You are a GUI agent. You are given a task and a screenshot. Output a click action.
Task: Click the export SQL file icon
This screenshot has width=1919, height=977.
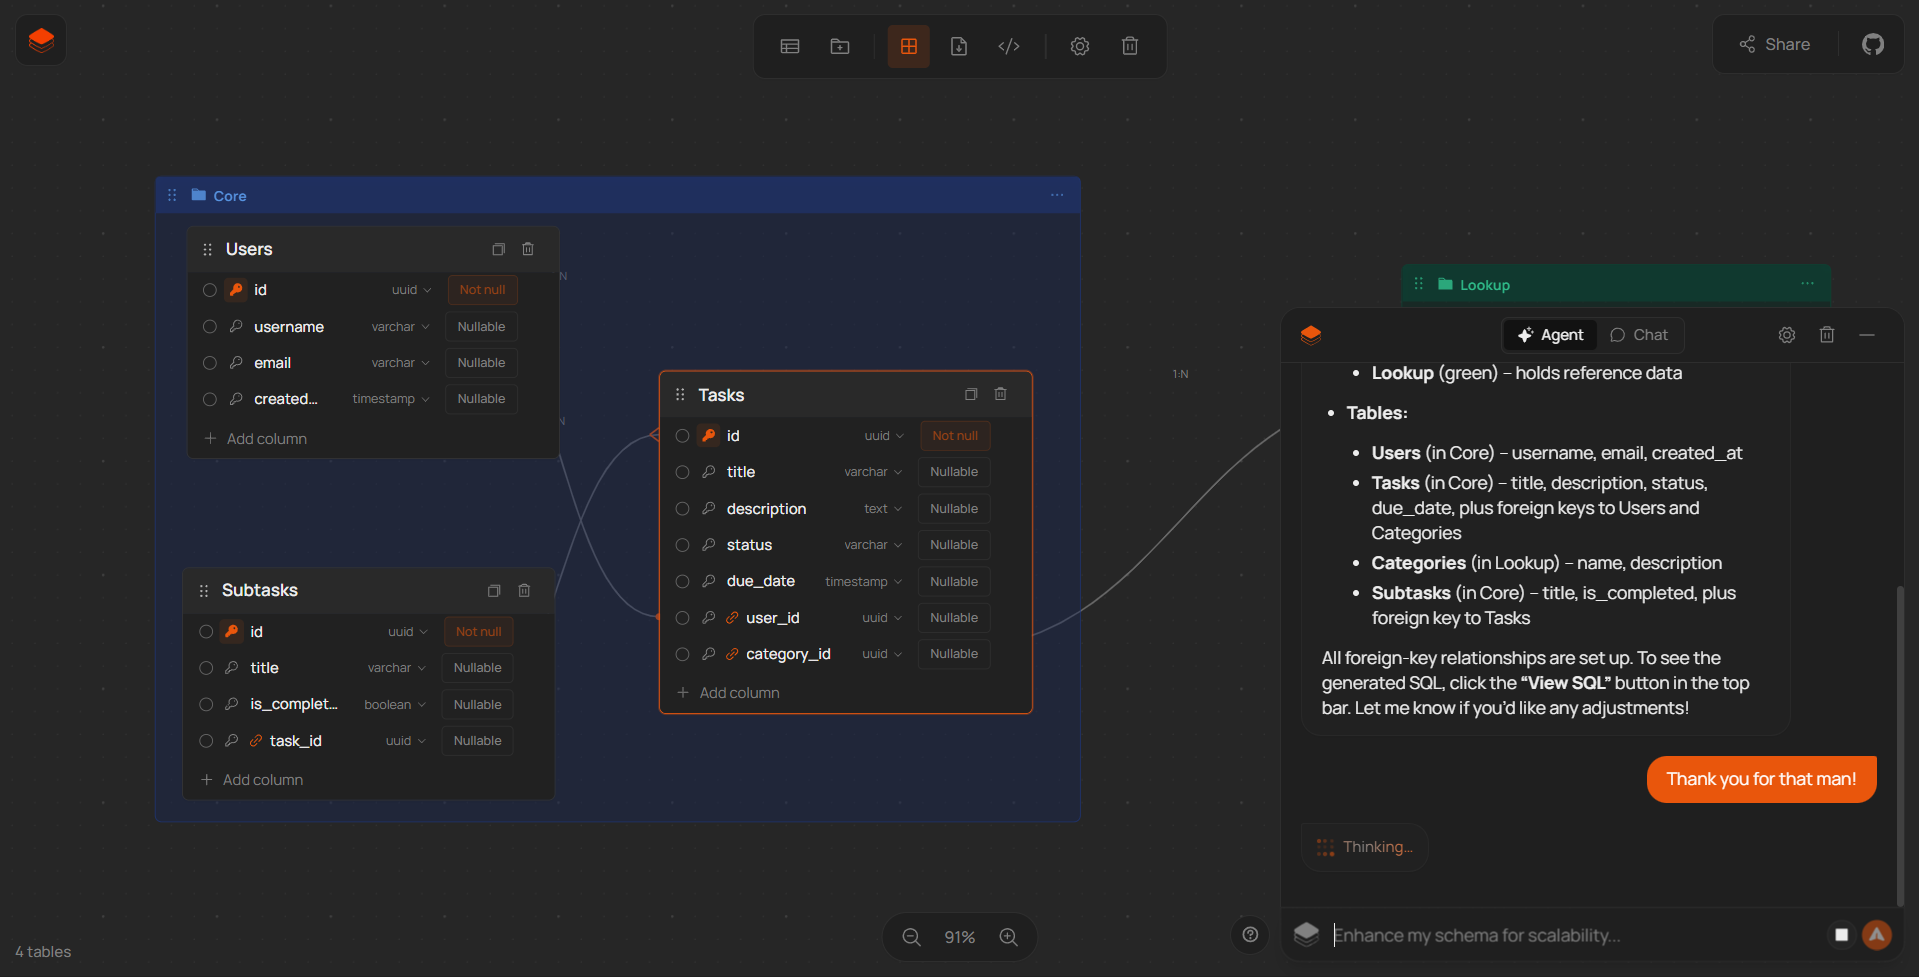pyautogui.click(x=959, y=46)
